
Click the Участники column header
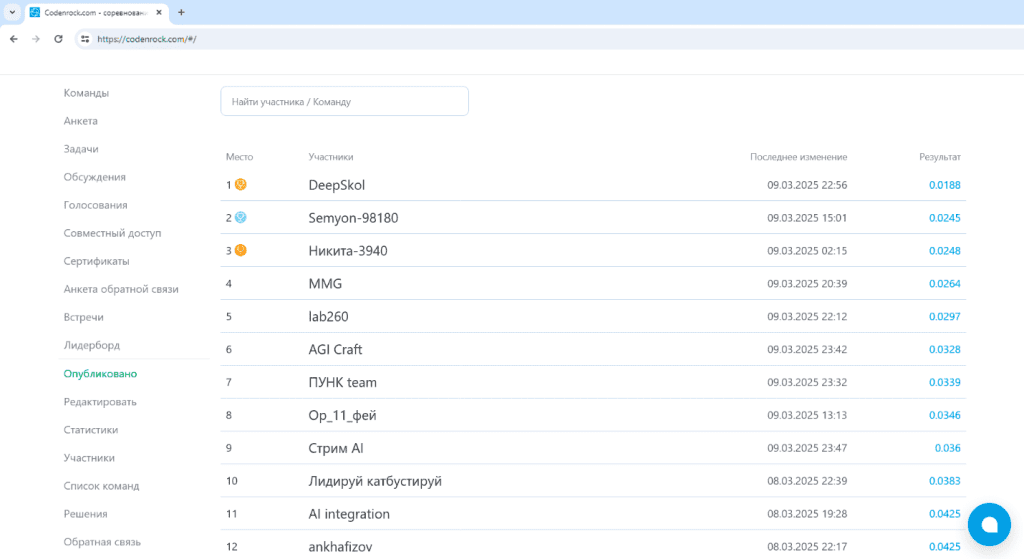coord(330,157)
